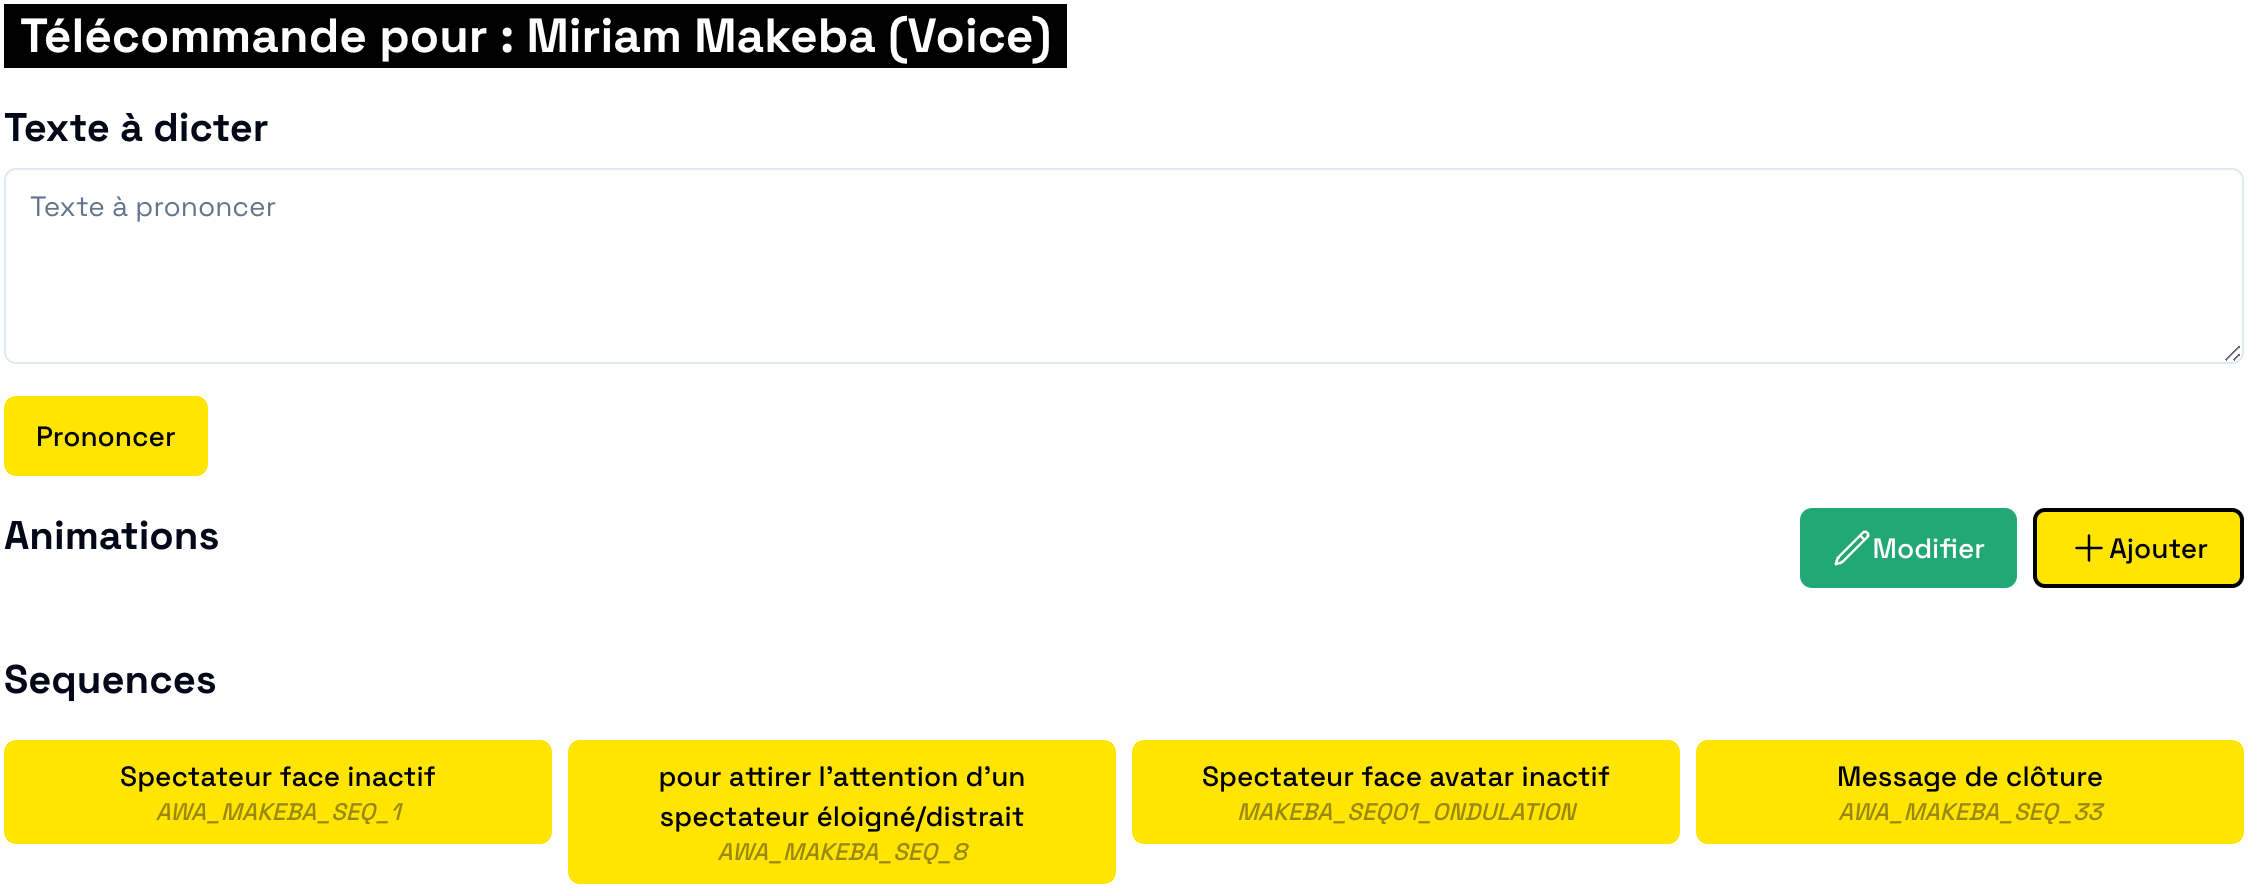Click the AWA_MAKEBA_SEQ_8 code label
The height and width of the screenshot is (888, 2248).
[x=843, y=852]
